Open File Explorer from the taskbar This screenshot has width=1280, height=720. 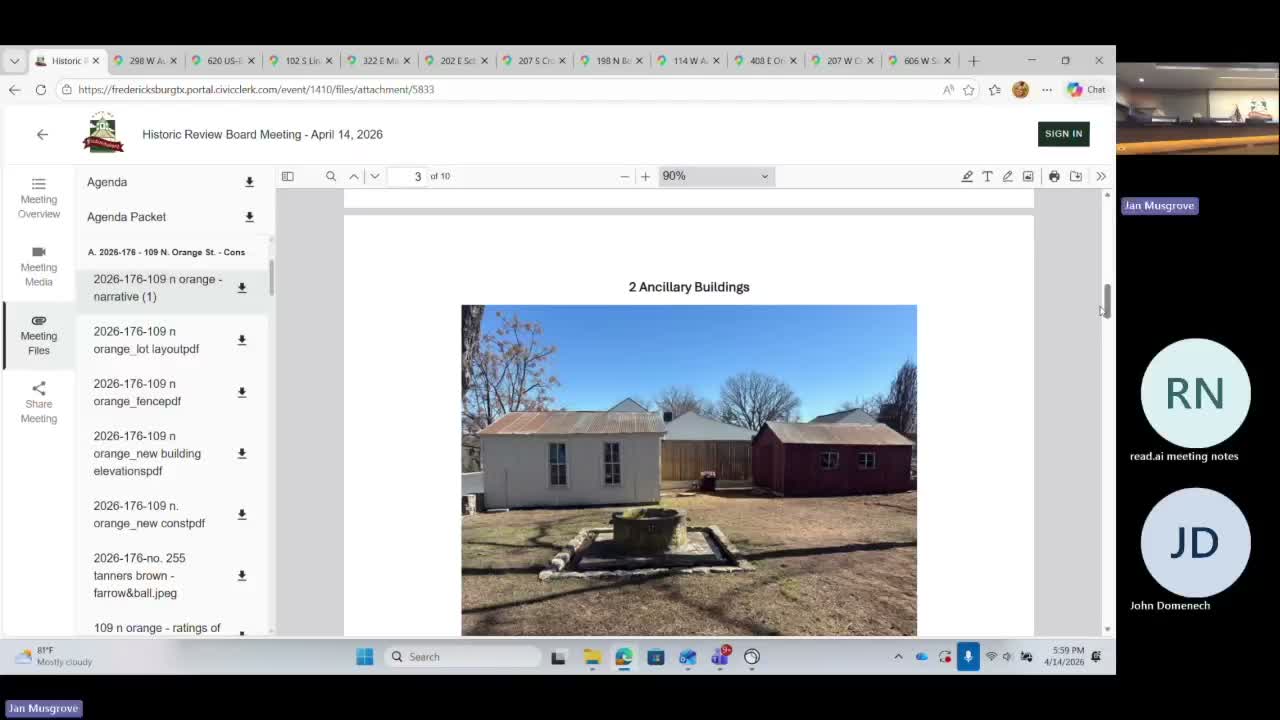(593, 657)
